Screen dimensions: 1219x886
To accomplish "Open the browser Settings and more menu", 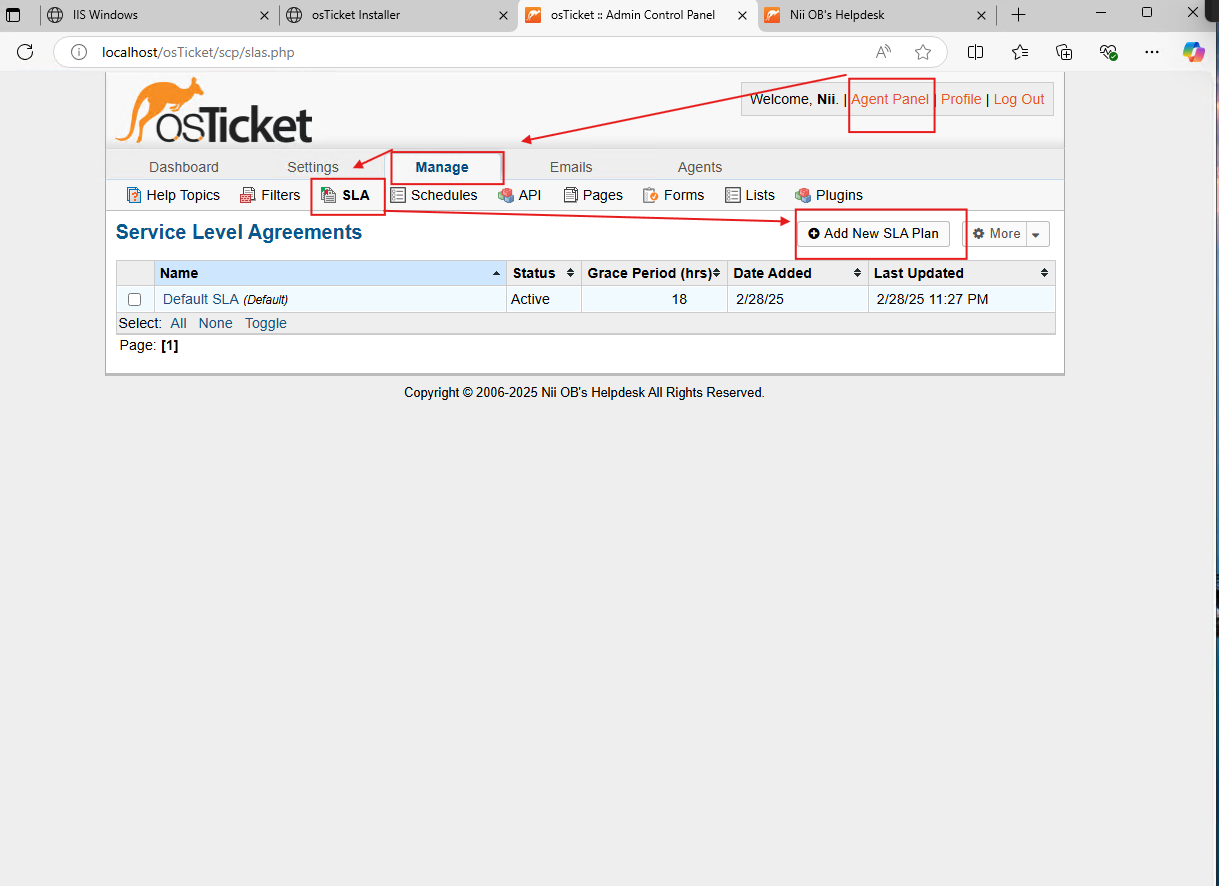I will (x=1152, y=52).
